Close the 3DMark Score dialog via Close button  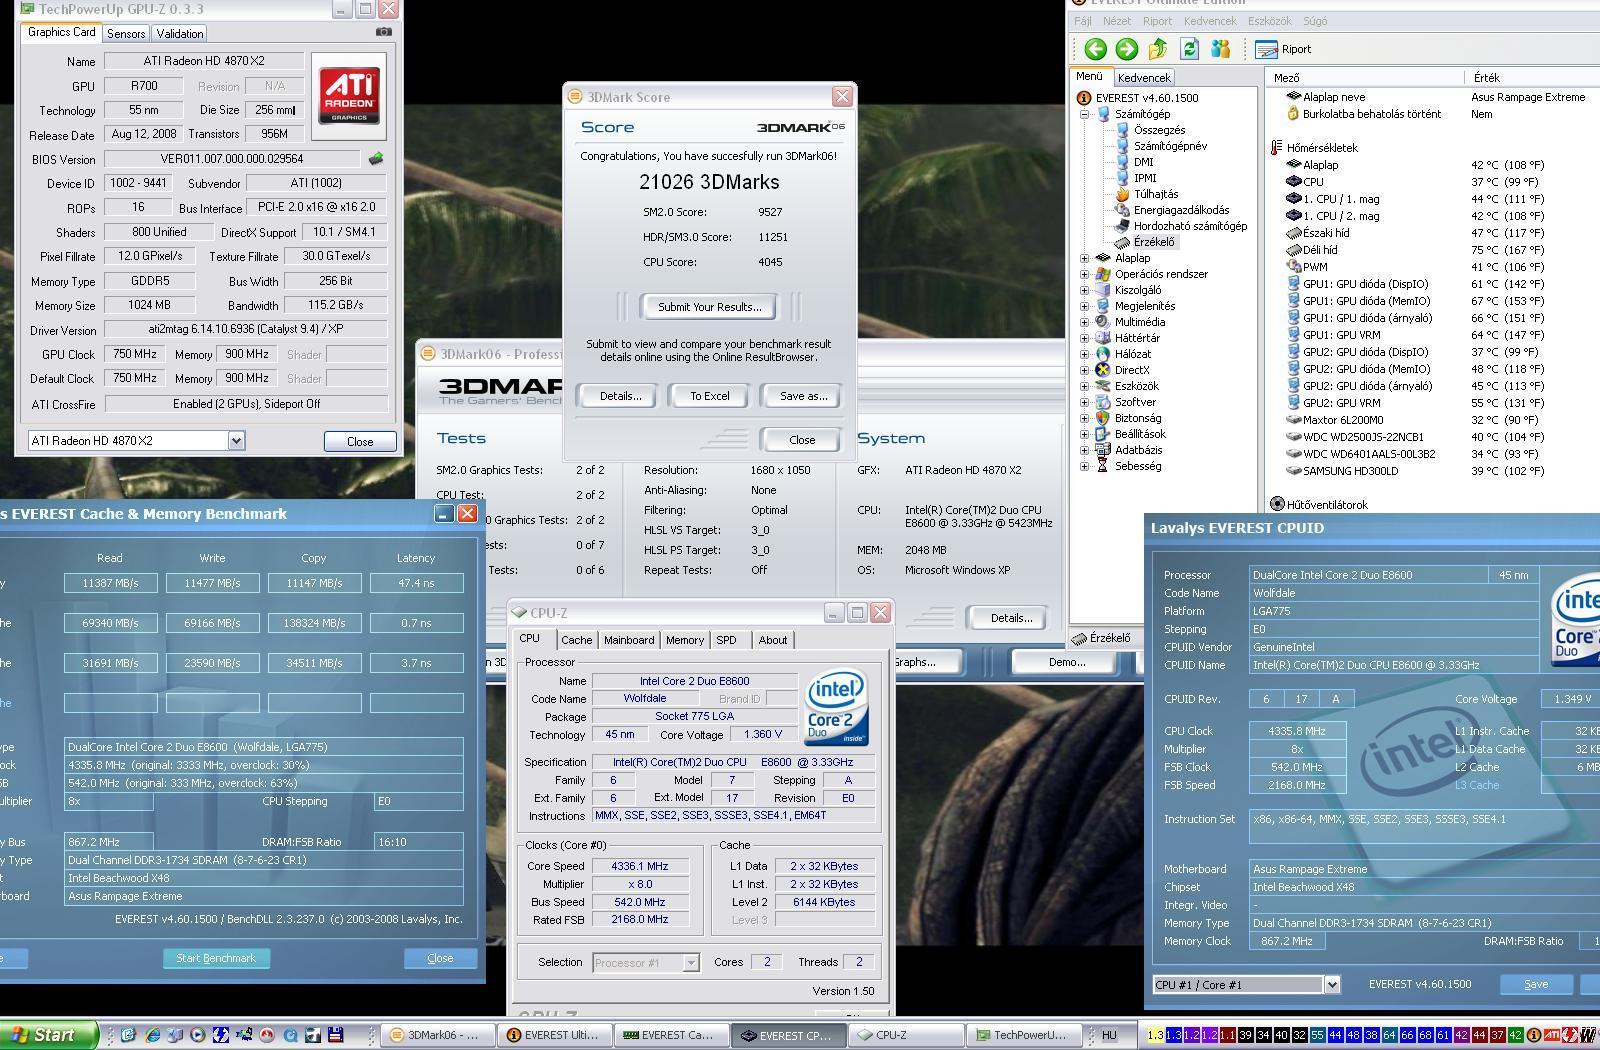pyautogui.click(x=802, y=440)
